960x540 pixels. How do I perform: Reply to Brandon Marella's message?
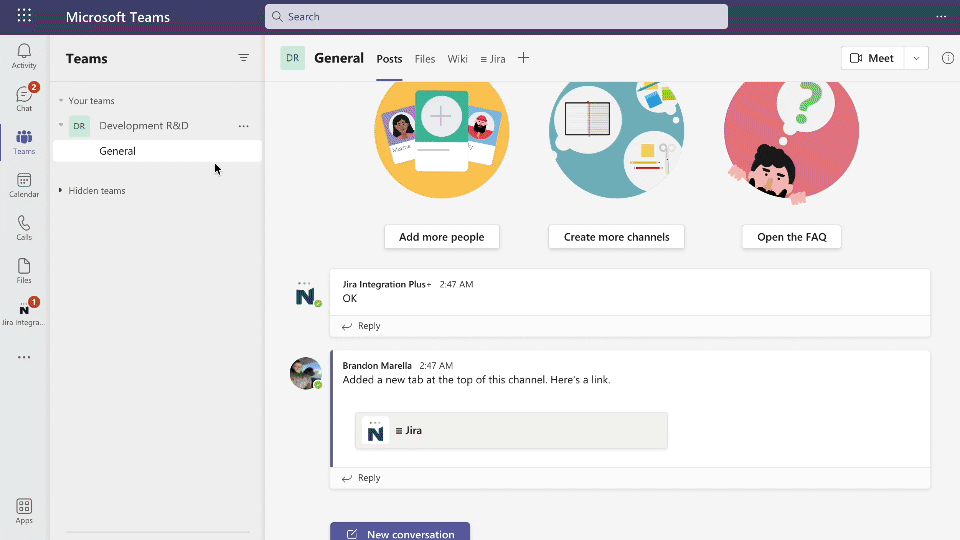point(361,478)
